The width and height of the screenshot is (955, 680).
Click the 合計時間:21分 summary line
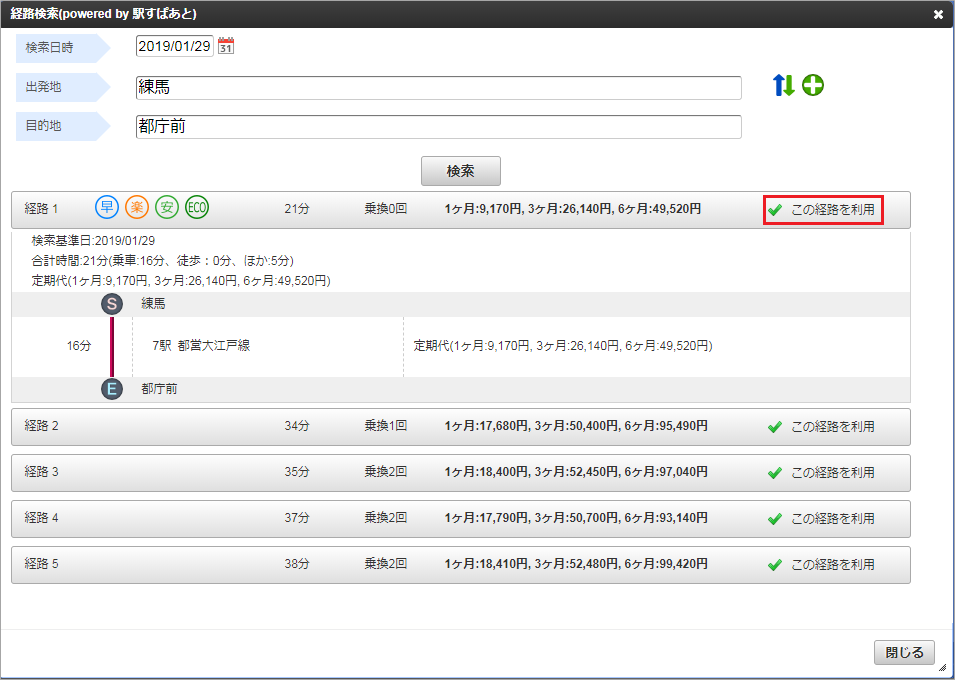163,261
